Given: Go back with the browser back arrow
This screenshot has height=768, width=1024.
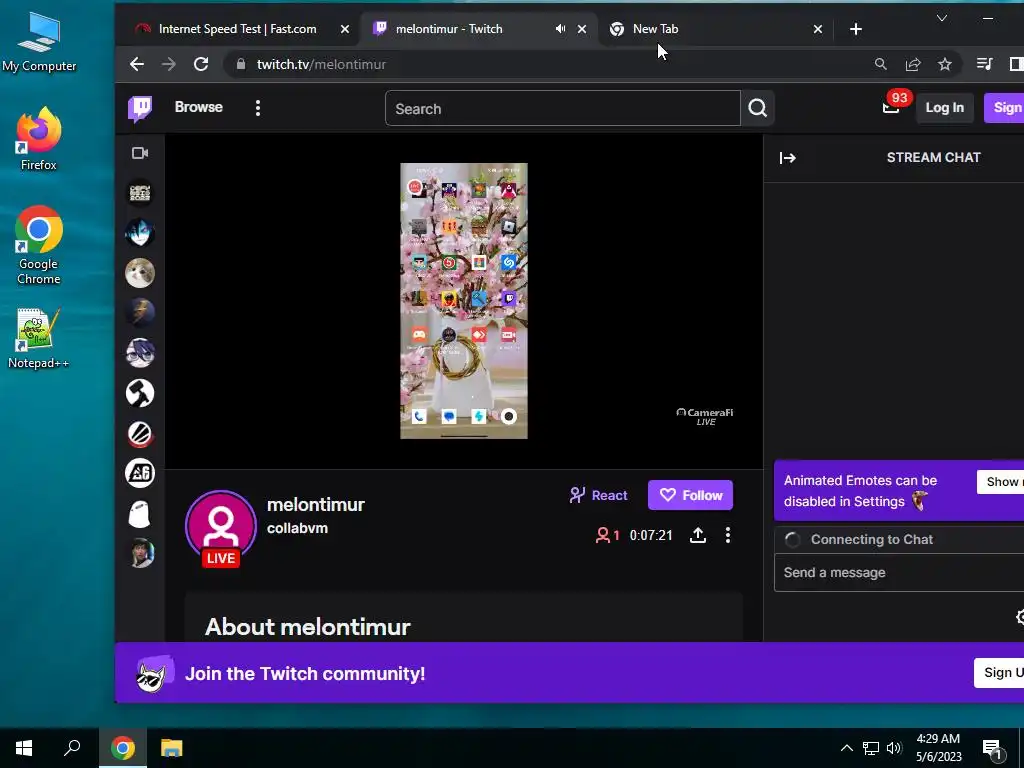Looking at the screenshot, I should (x=136, y=64).
